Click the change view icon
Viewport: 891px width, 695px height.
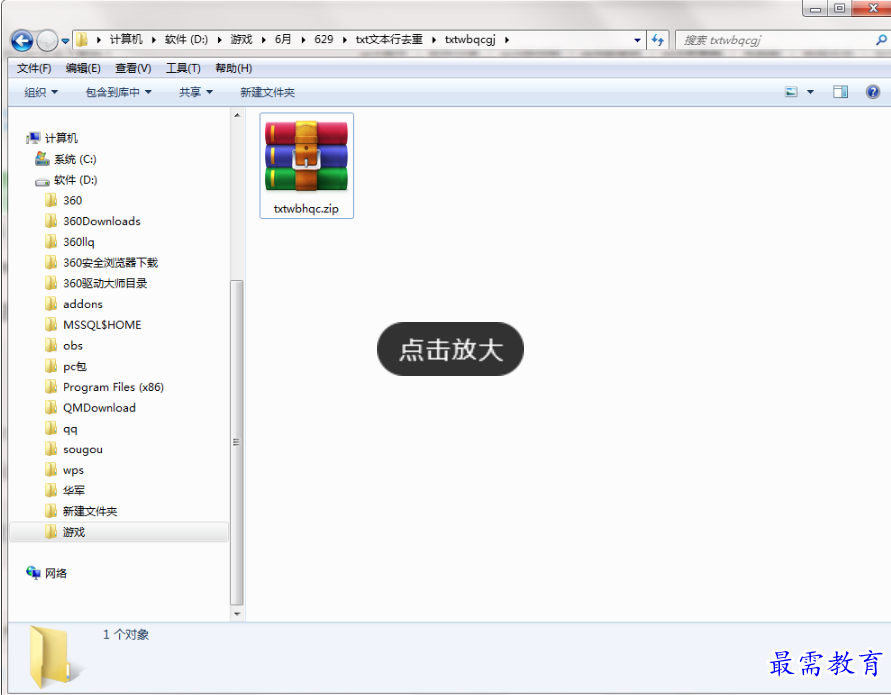click(x=792, y=92)
